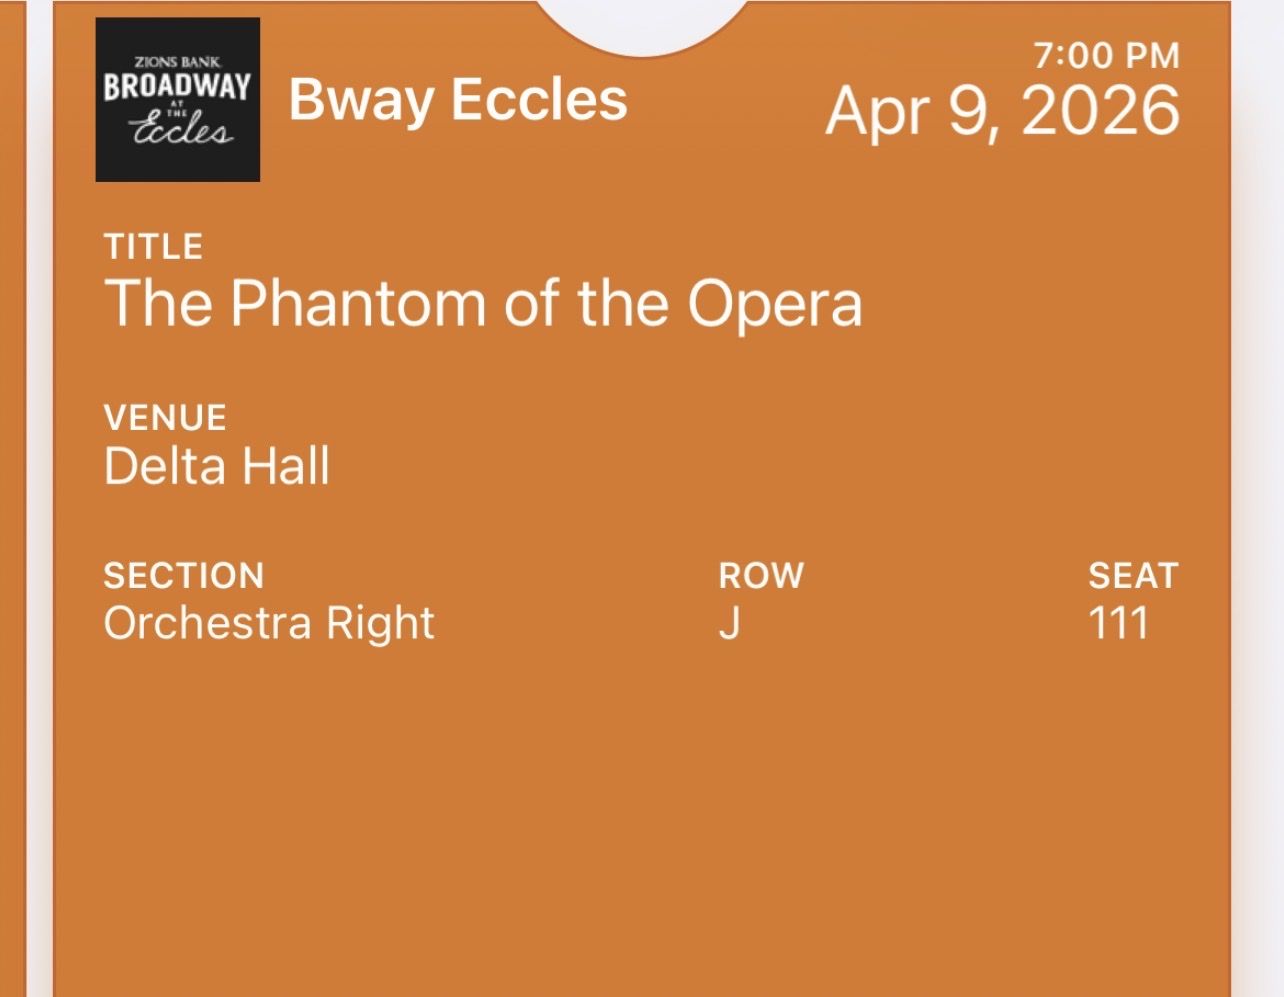The image size is (1284, 997).
Task: Click the VENUE field label
Action: (x=165, y=417)
